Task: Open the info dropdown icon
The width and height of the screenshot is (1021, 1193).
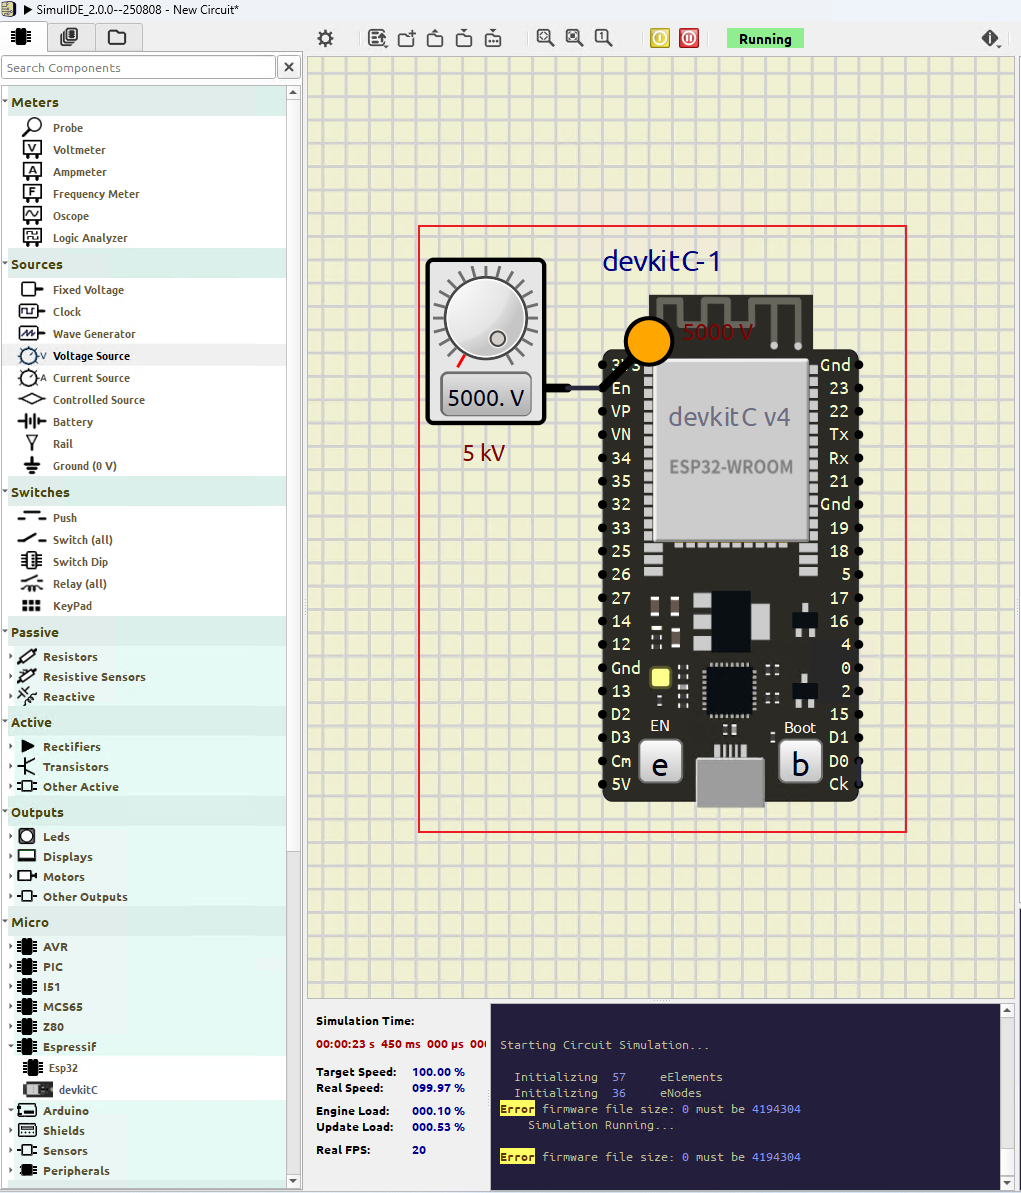Action: [991, 38]
